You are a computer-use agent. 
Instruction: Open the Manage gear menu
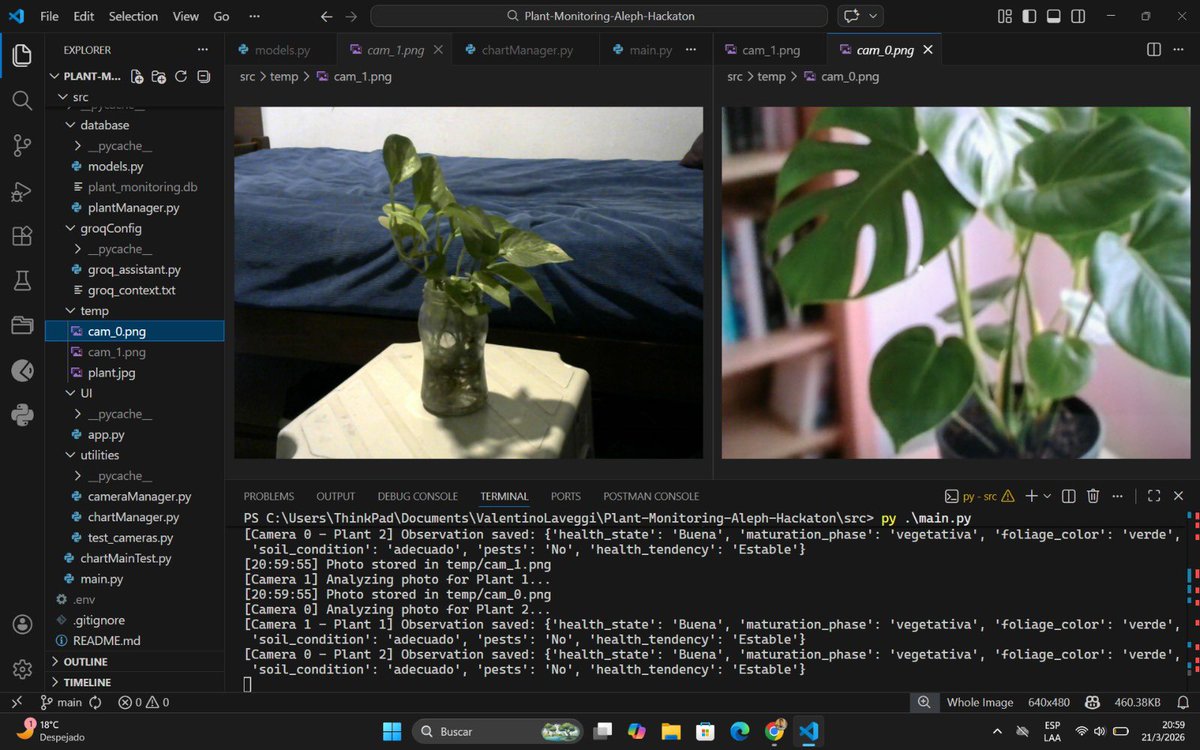[22, 669]
